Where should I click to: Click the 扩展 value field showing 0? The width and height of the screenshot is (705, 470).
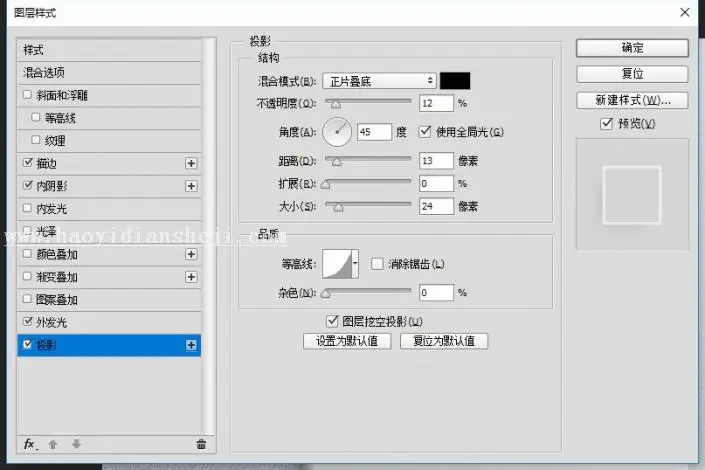coord(436,184)
